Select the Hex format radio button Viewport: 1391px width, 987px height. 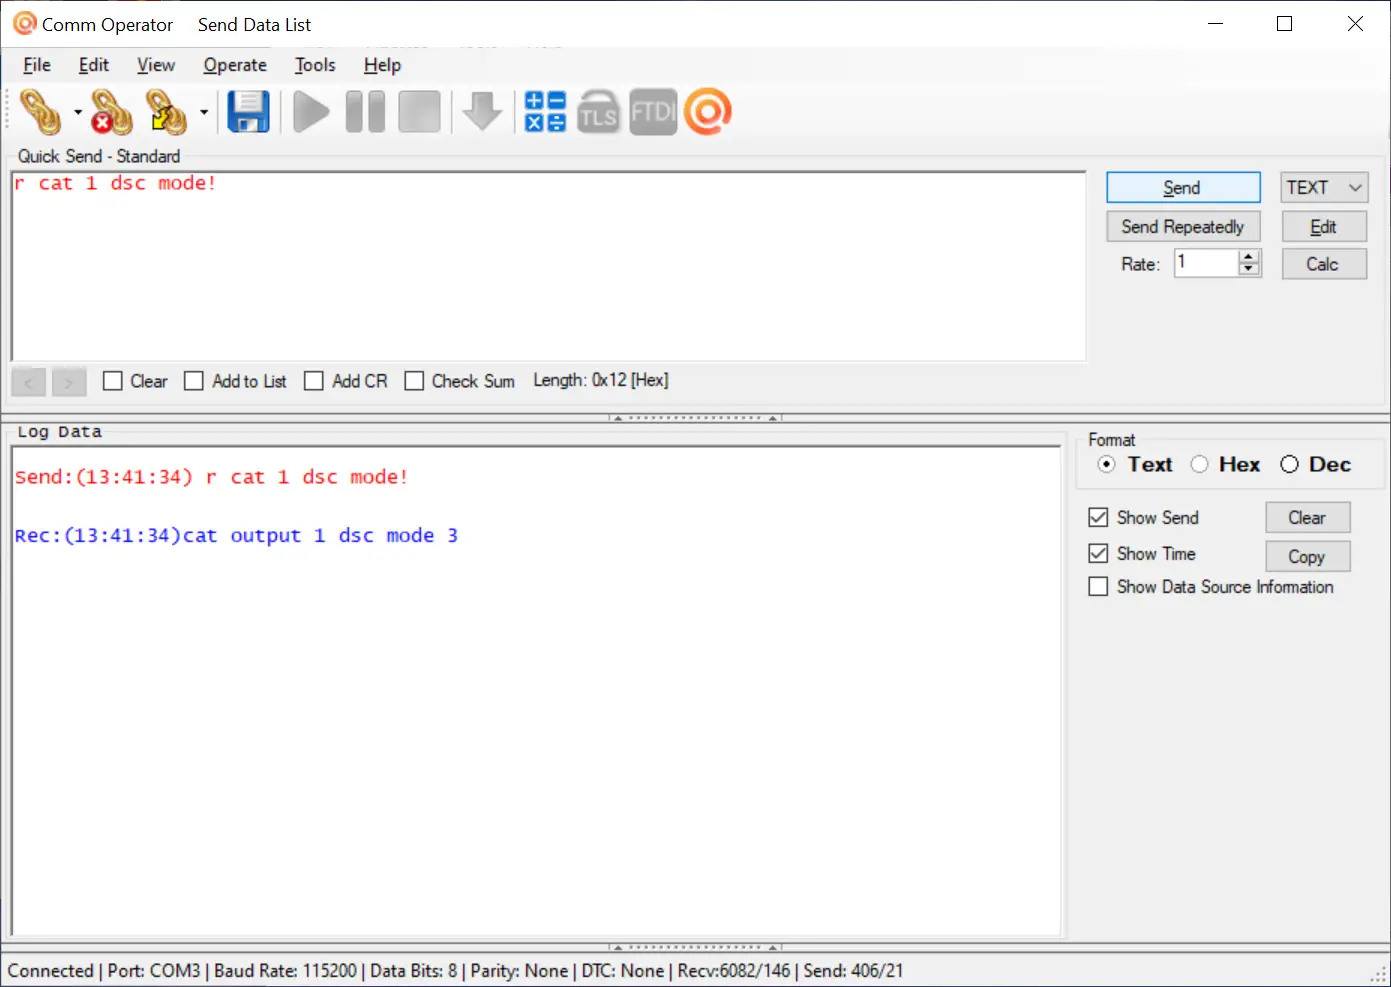[x=1200, y=464]
